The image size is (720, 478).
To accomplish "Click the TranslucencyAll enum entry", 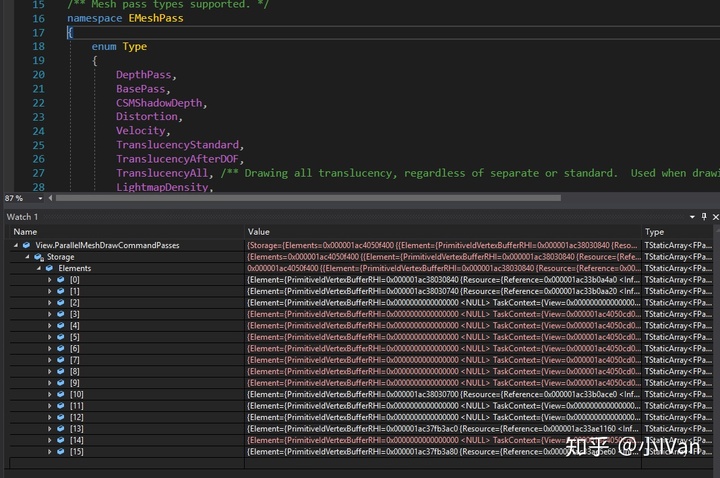I will coord(162,173).
